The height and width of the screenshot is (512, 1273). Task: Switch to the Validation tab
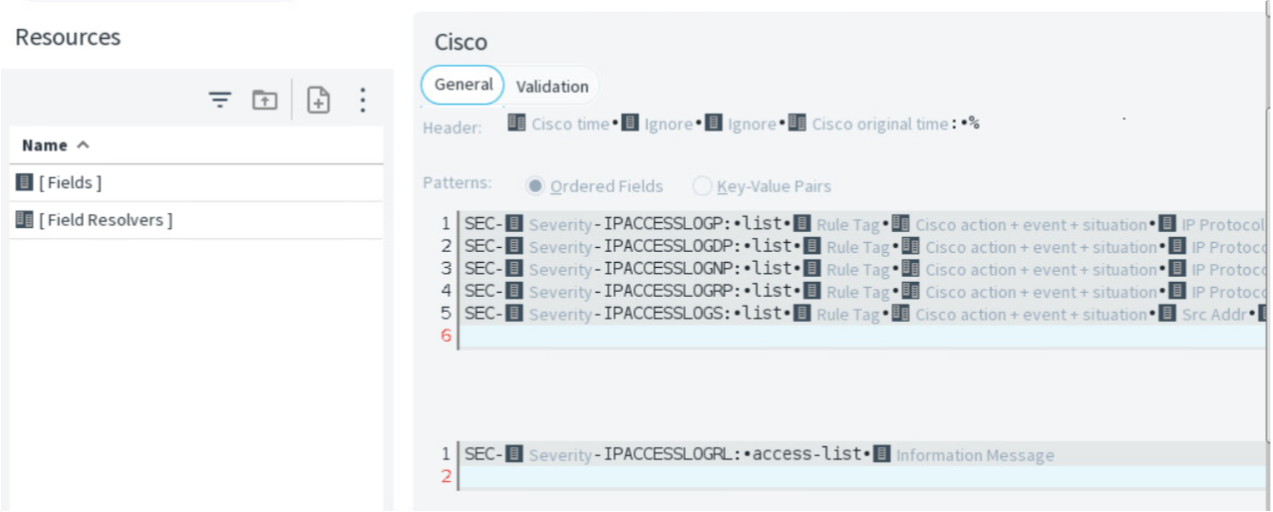click(x=552, y=86)
